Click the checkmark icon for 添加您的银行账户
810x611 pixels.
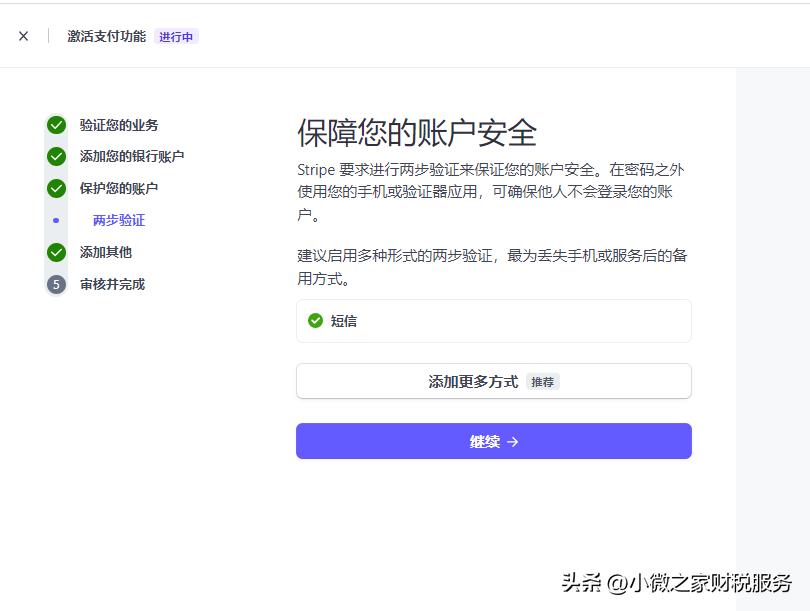click(56, 156)
